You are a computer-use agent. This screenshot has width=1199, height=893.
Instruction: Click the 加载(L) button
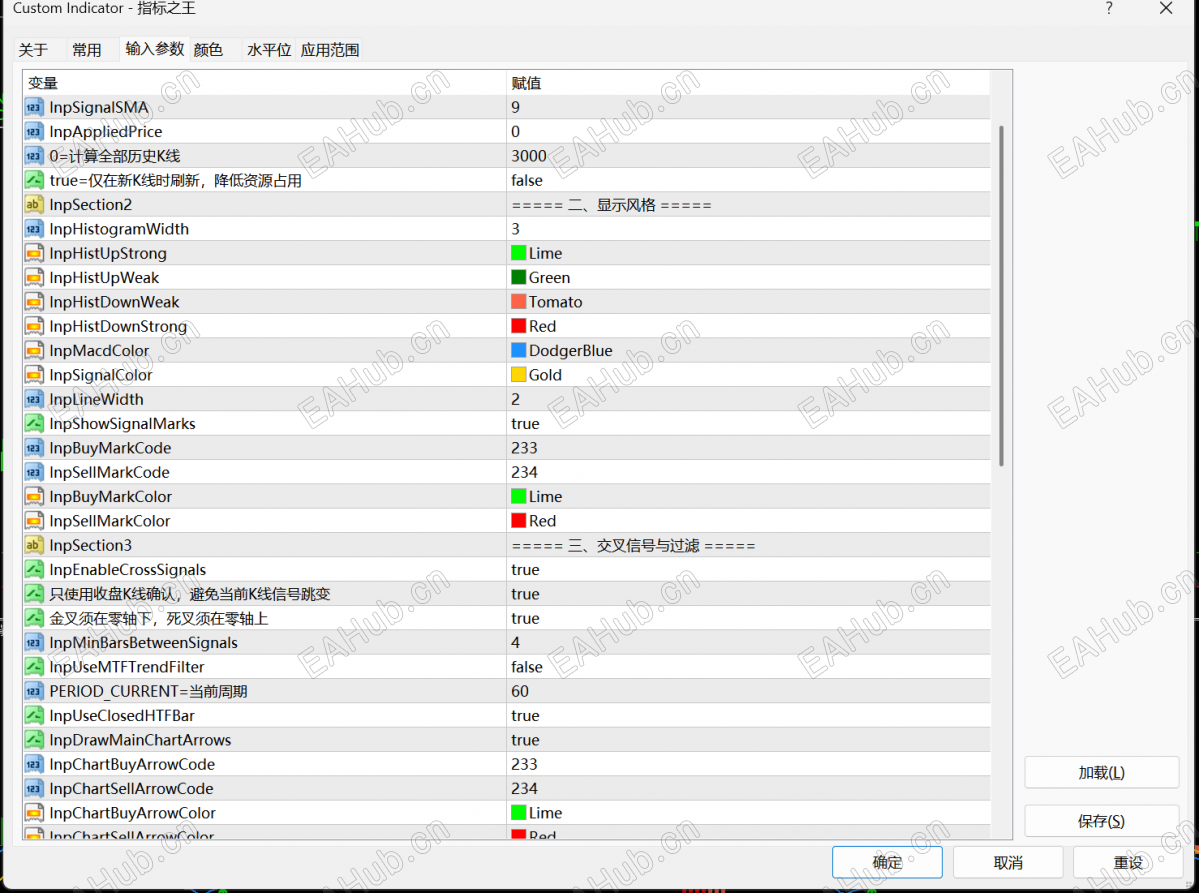1101,773
